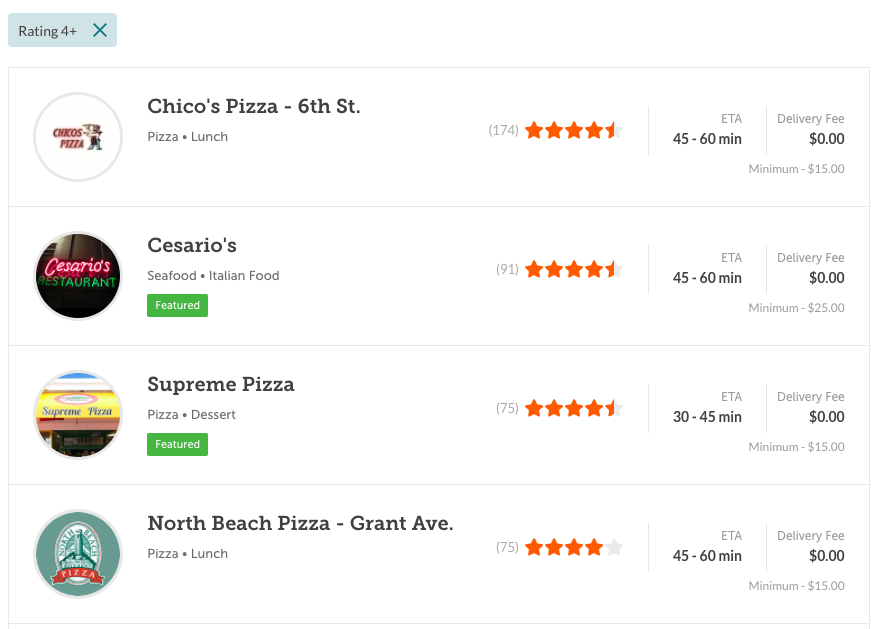Open the Supreme Pizza logo thumbnail
This screenshot has width=877, height=629.
click(x=78, y=415)
